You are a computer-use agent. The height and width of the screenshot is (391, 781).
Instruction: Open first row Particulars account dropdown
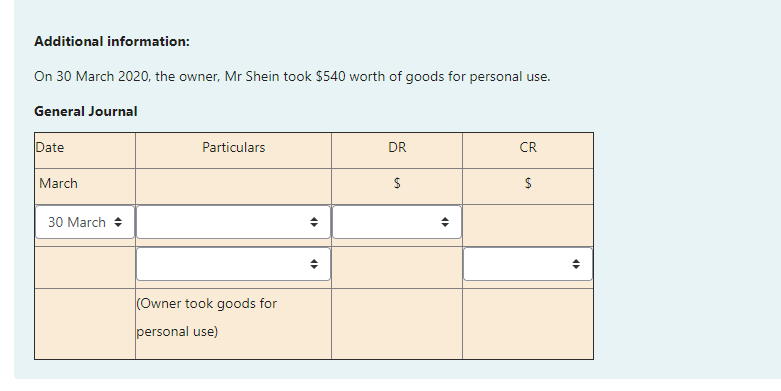click(x=233, y=222)
